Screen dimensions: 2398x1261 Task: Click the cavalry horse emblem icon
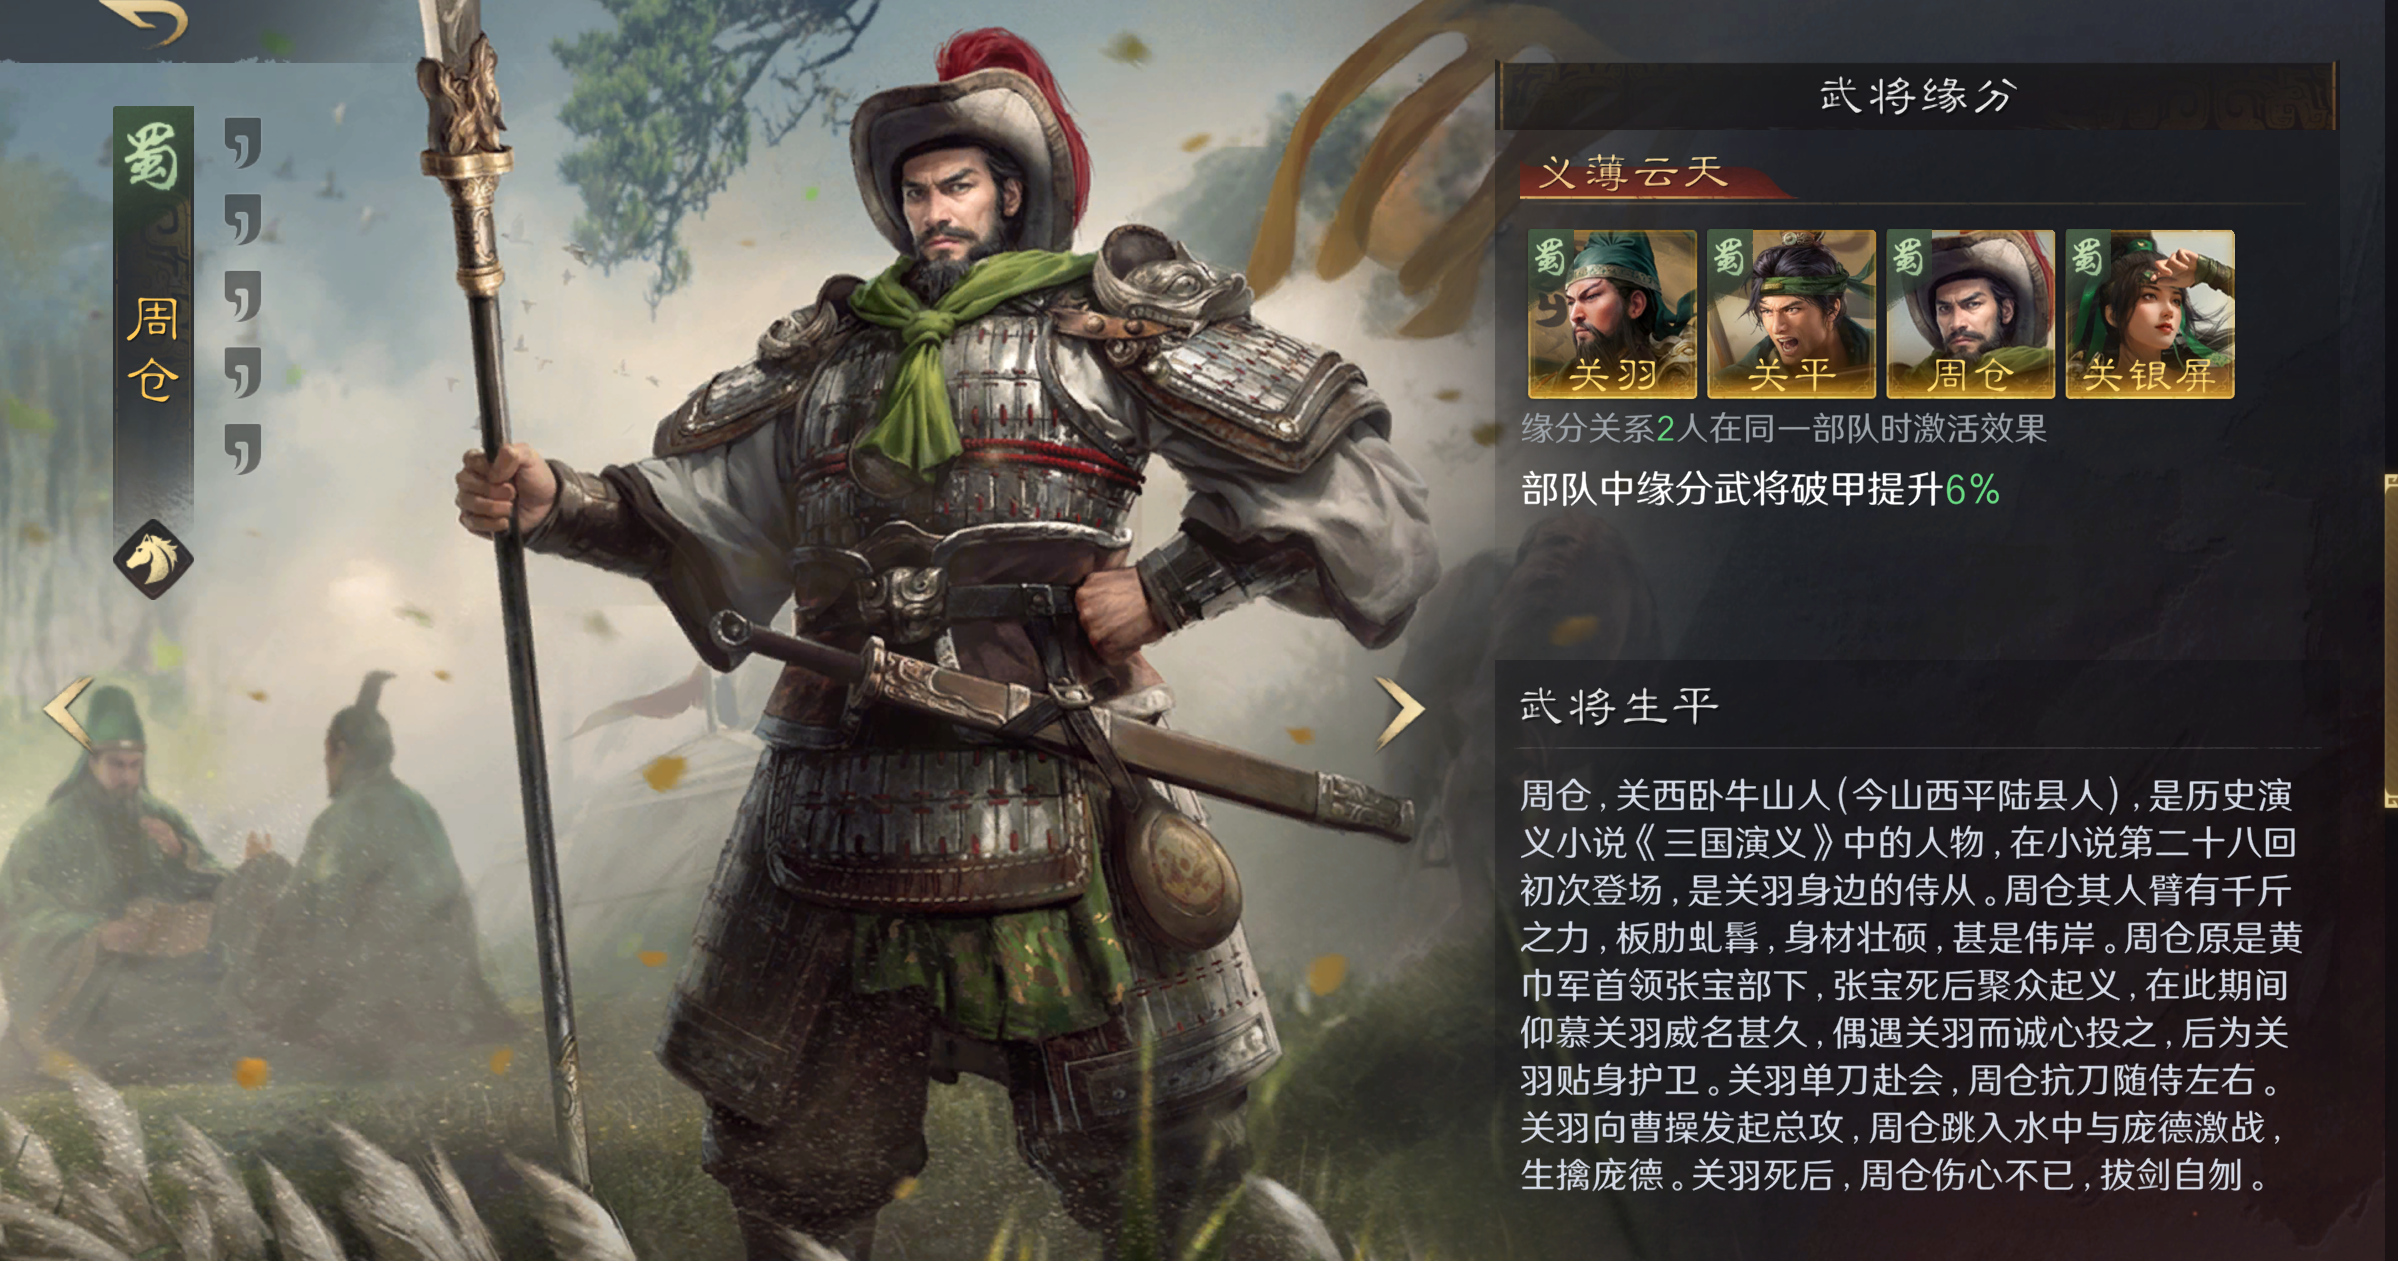(x=153, y=559)
